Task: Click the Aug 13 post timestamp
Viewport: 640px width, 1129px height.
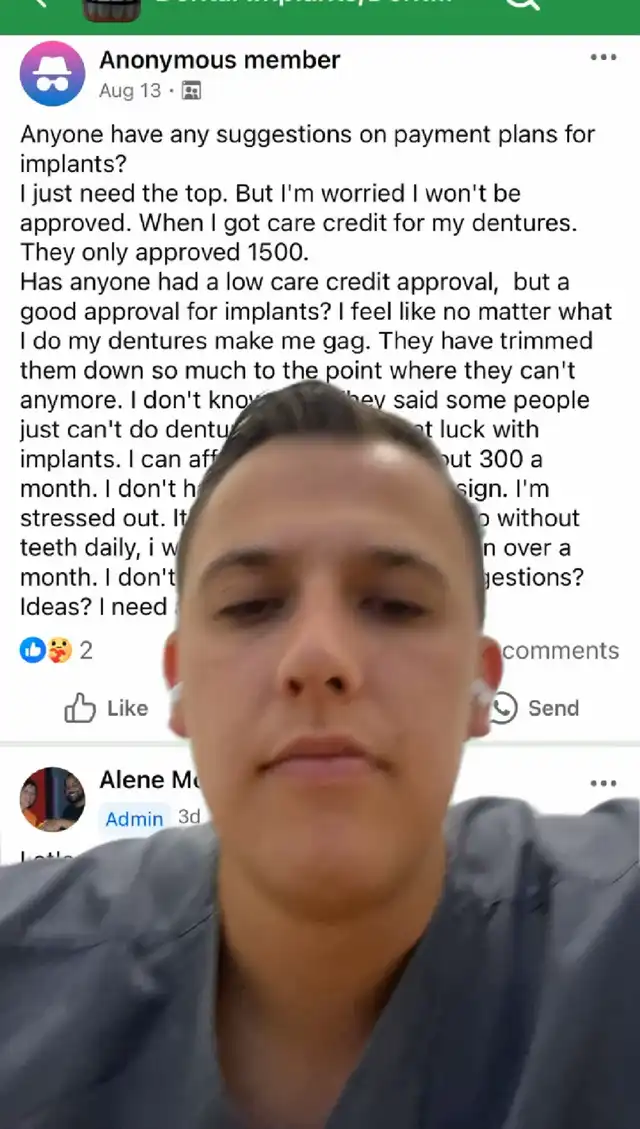Action: [130, 91]
